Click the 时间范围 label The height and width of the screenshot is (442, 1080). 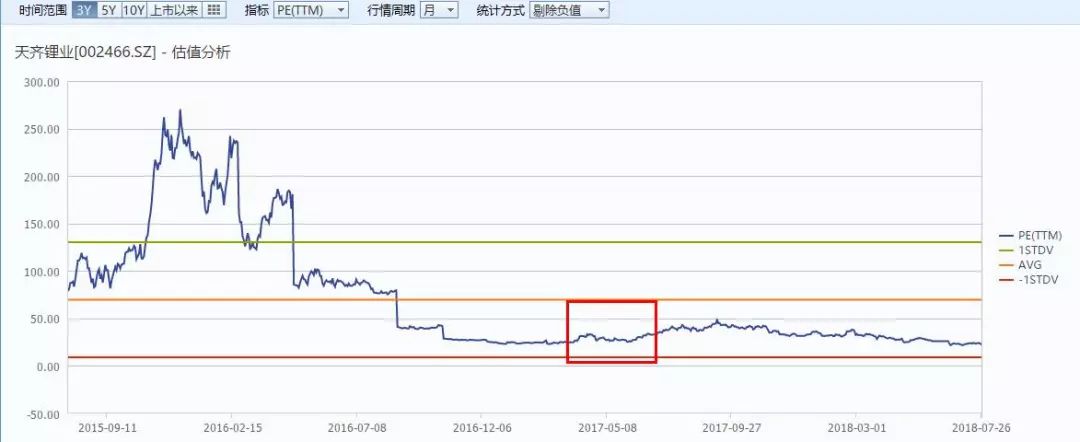(43, 10)
